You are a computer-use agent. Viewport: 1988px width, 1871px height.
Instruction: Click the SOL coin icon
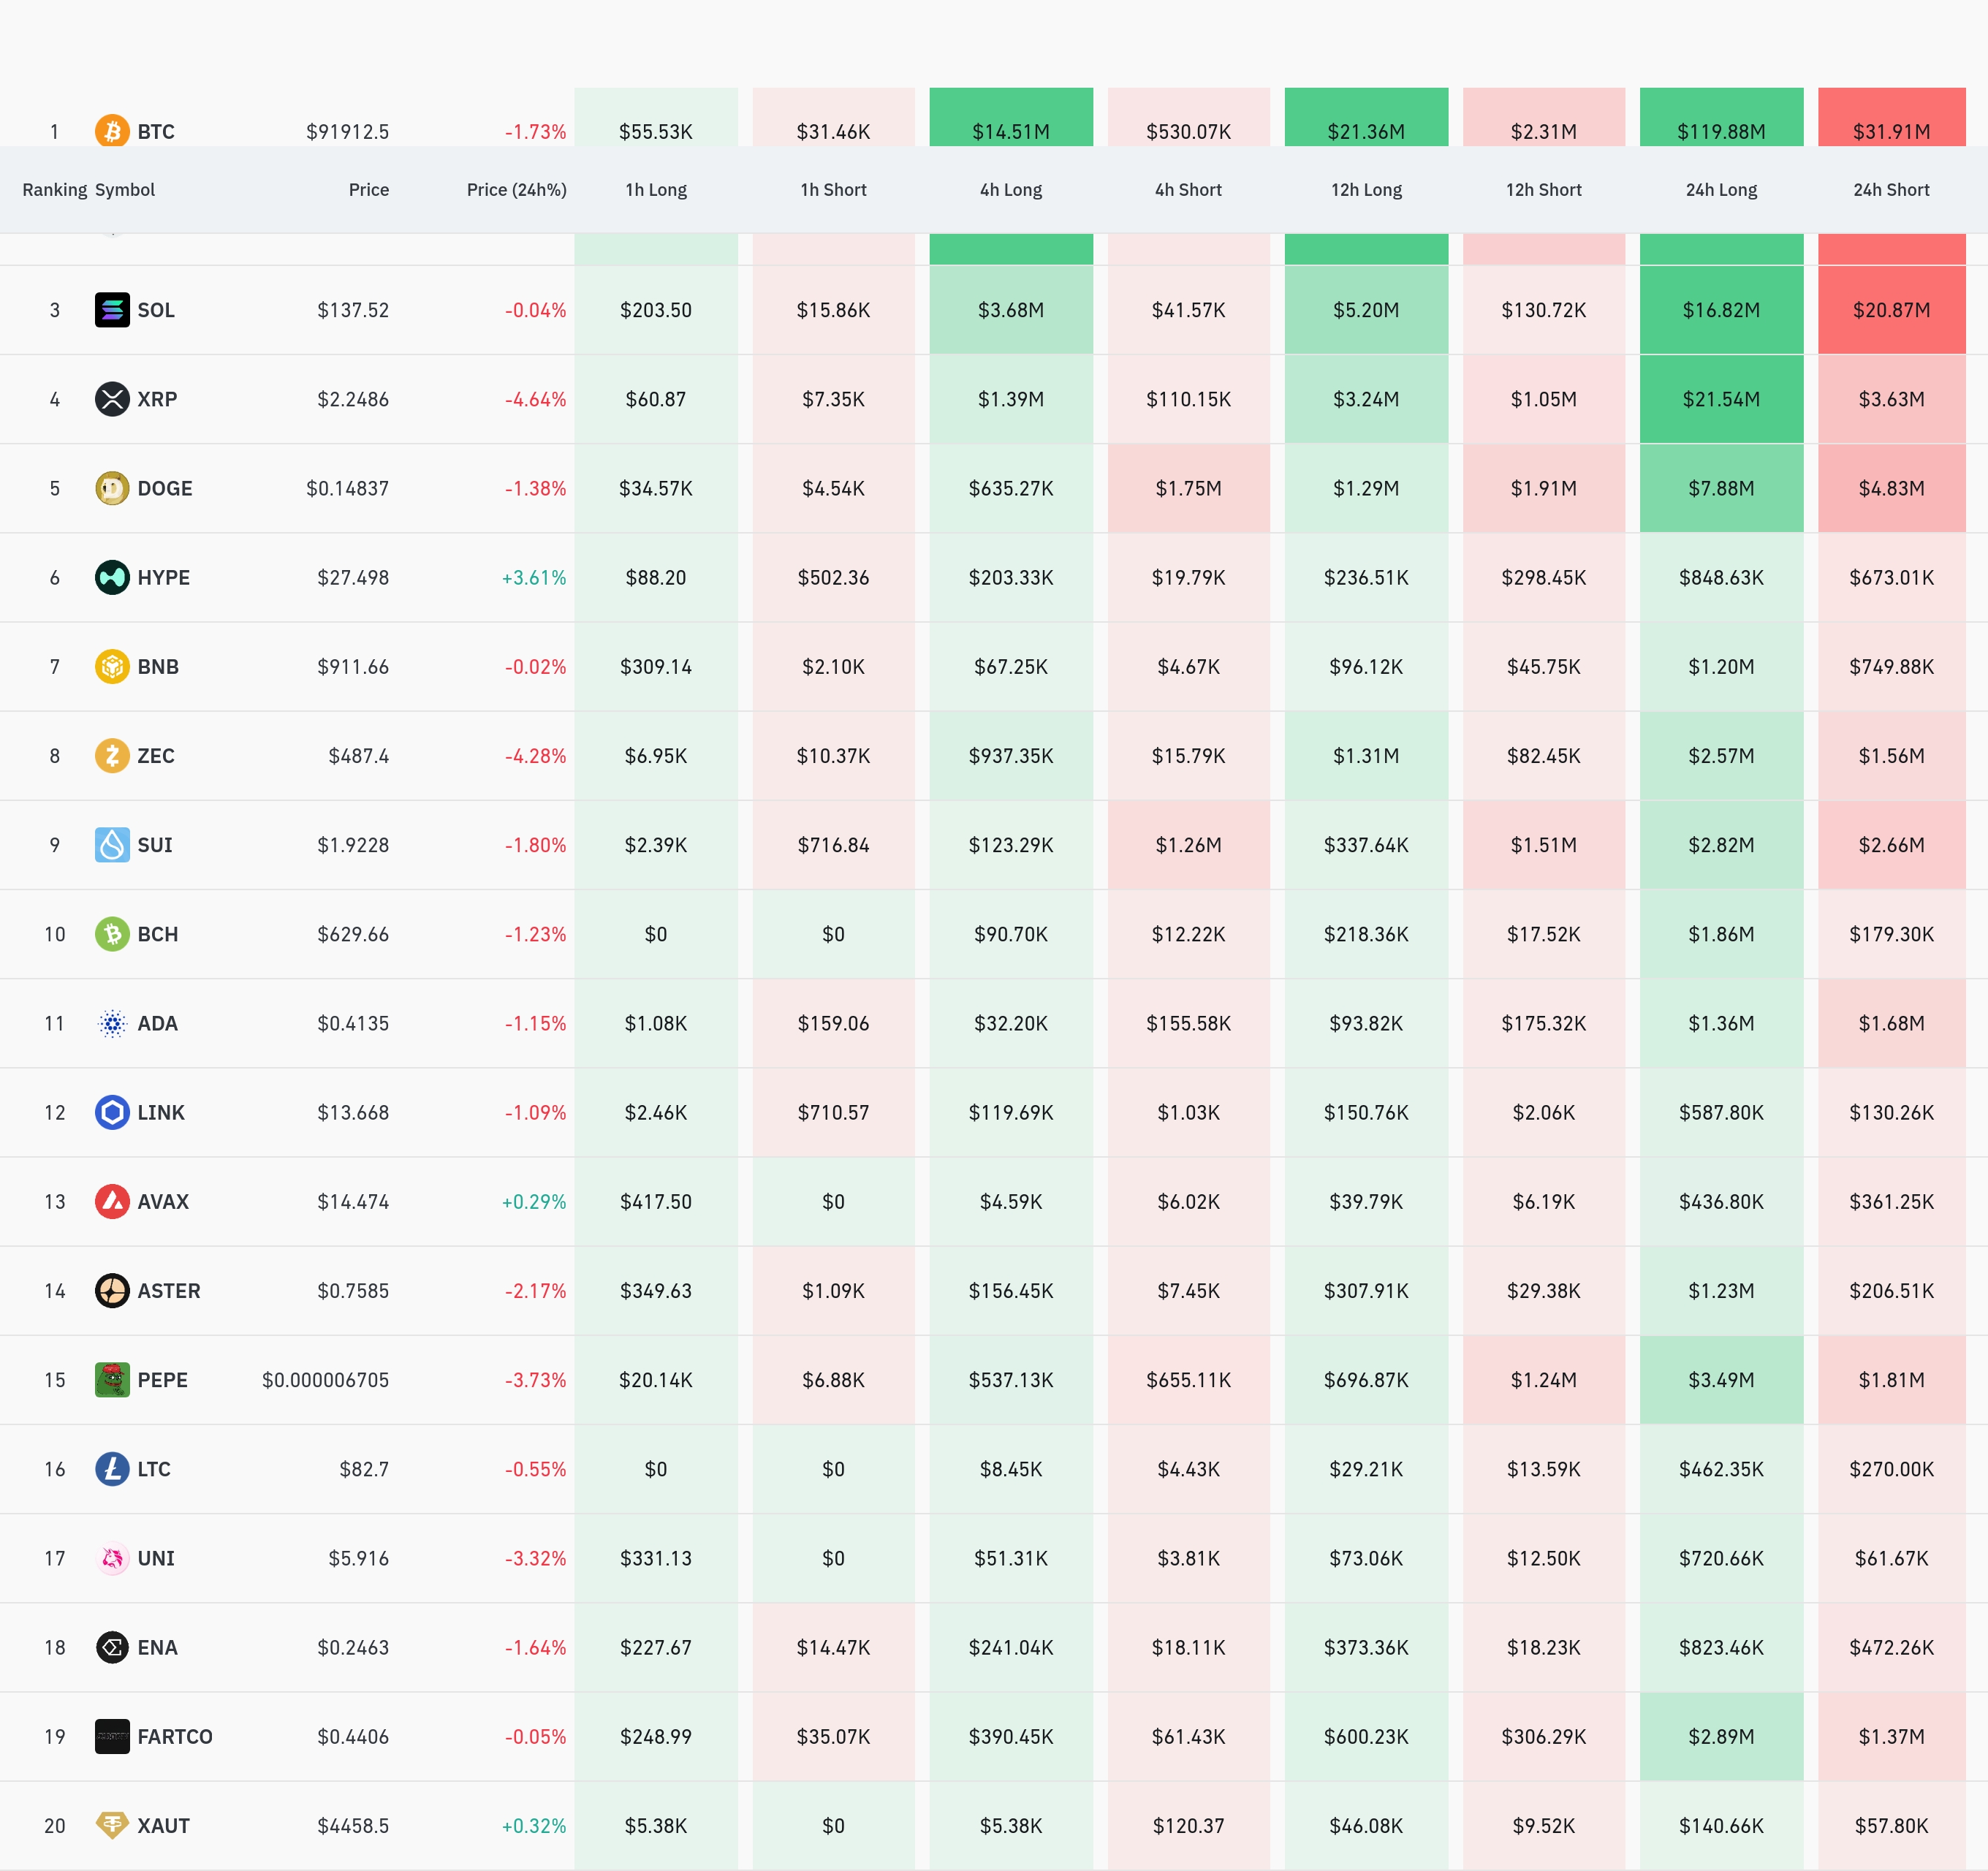112,310
